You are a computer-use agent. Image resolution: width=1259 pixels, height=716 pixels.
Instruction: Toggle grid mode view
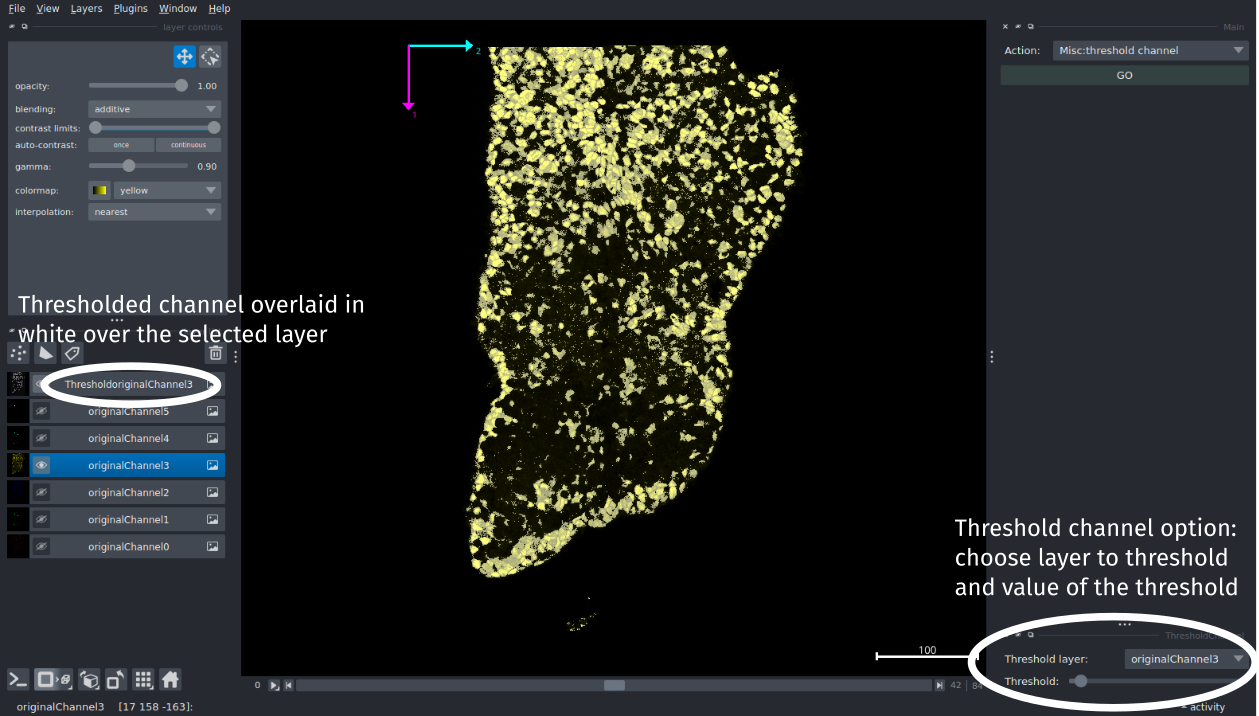click(143, 680)
